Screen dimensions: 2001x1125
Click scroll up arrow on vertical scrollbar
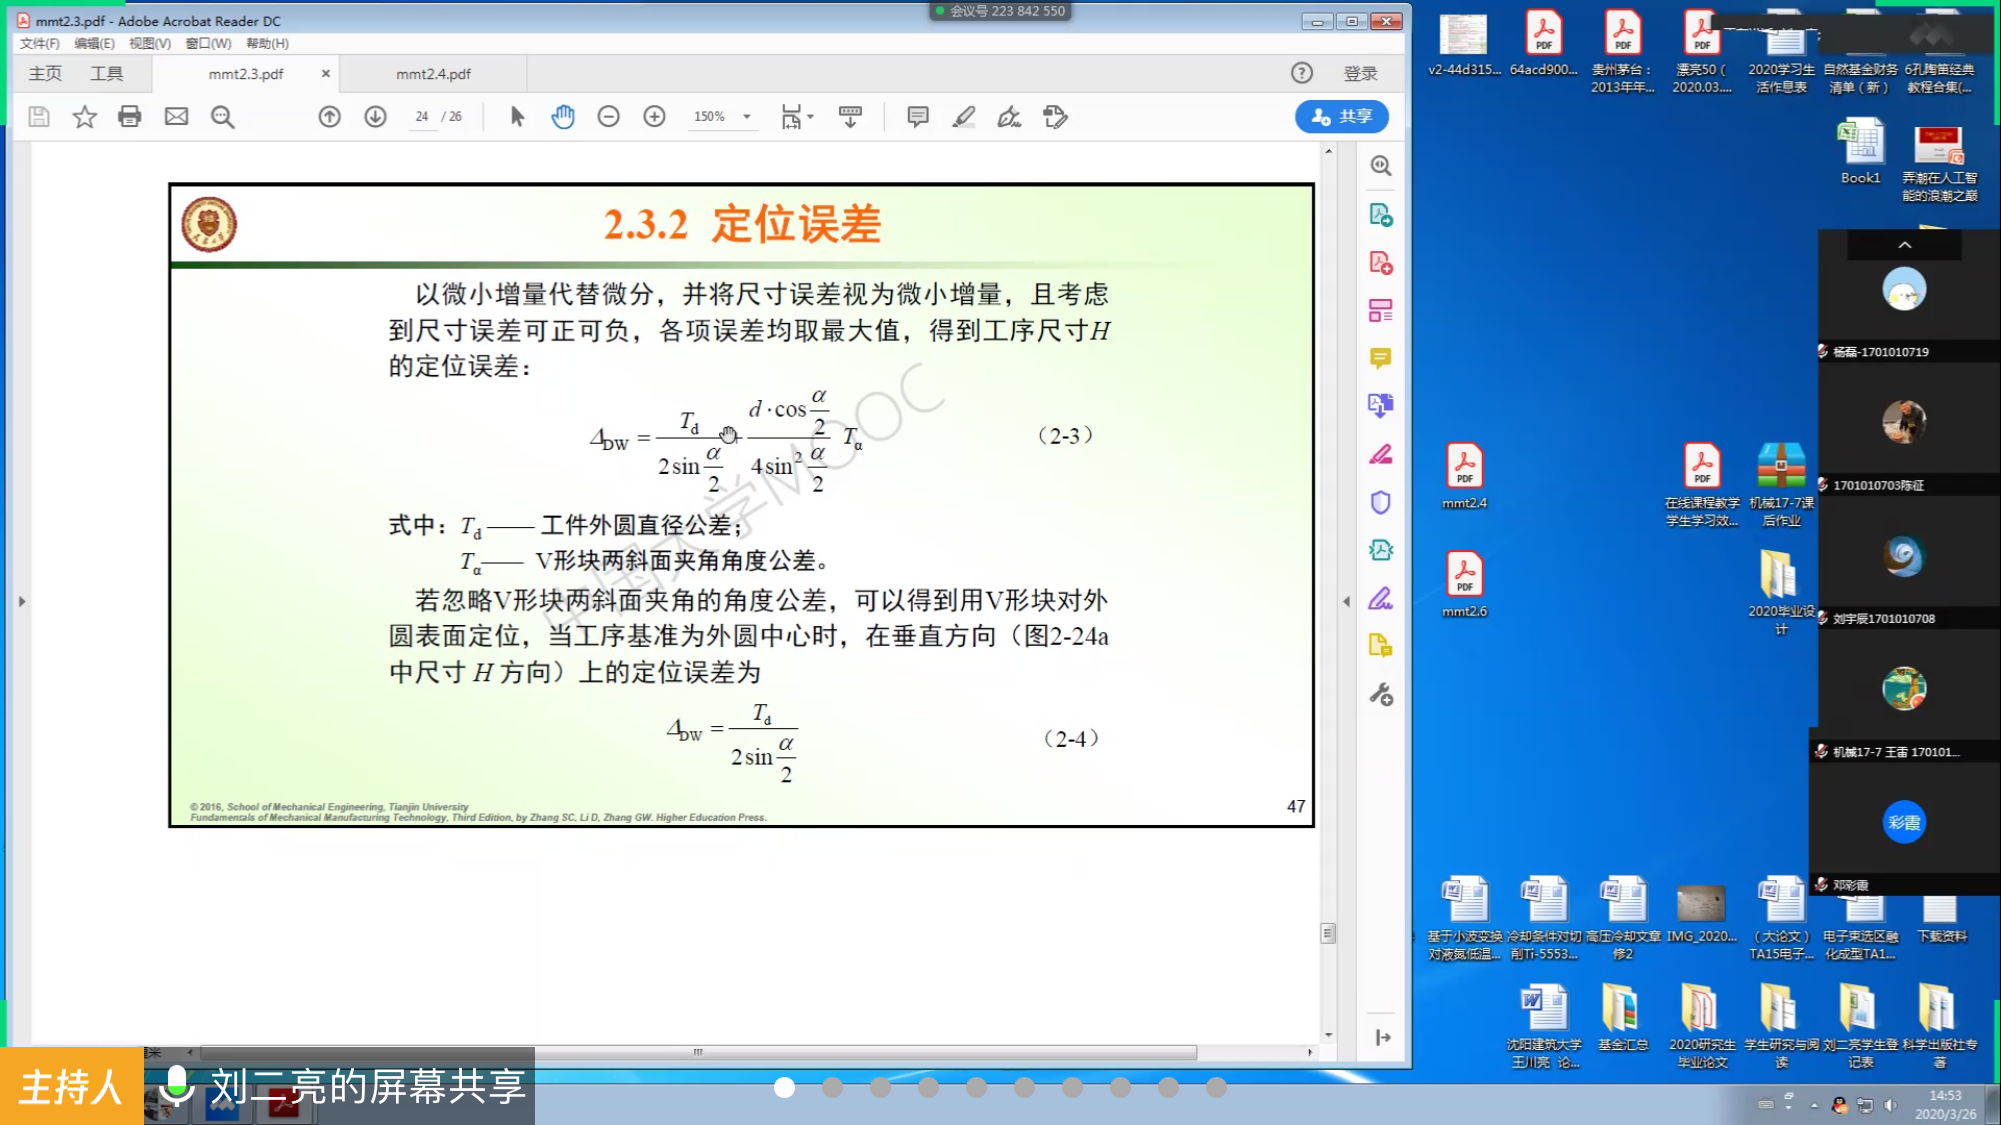tap(1327, 151)
